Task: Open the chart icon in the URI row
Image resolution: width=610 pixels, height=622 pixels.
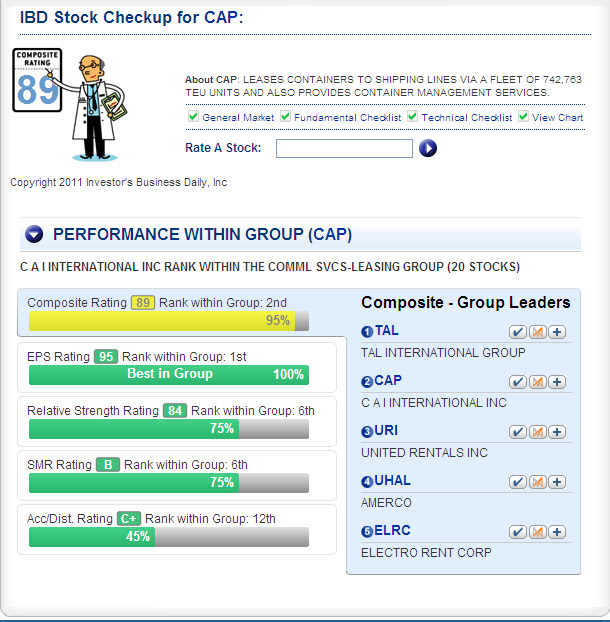Action: point(537,432)
